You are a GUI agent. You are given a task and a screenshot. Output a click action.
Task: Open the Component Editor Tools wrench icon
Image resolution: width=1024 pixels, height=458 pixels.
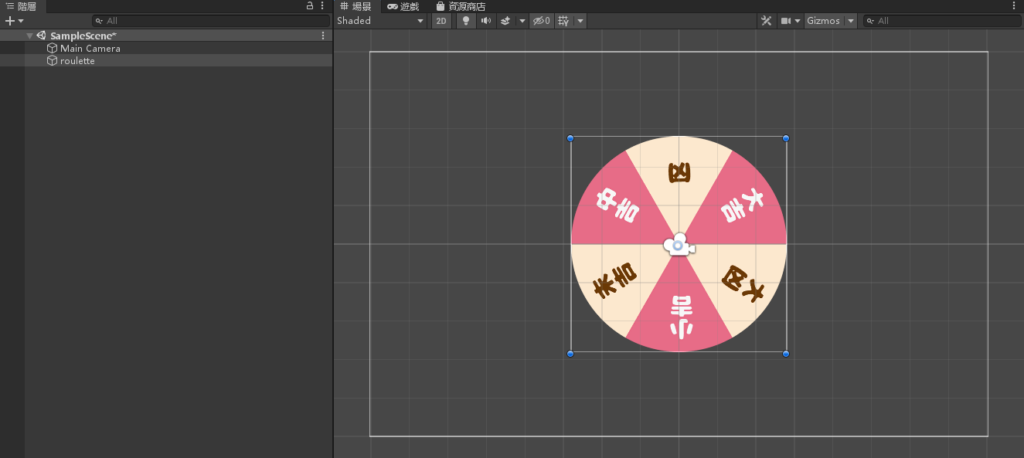[x=766, y=21]
